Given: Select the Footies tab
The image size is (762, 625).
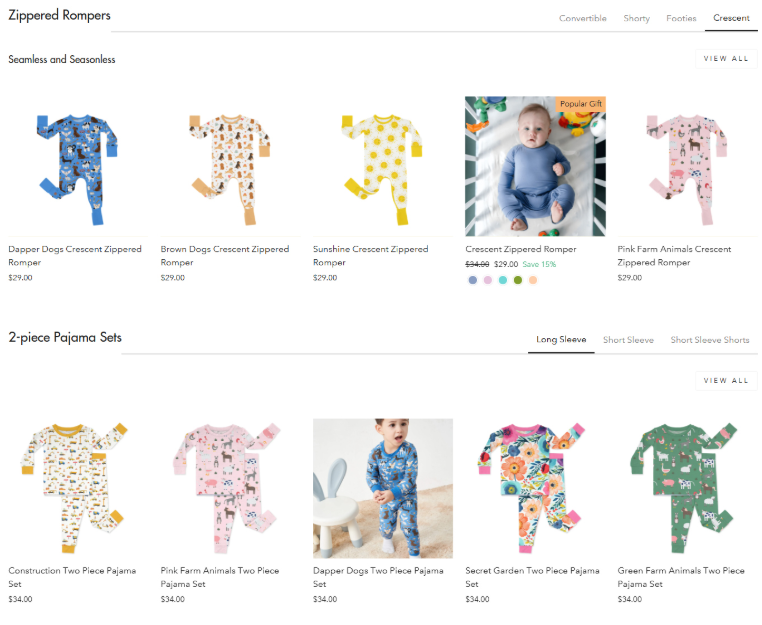Looking at the screenshot, I should click(681, 18).
